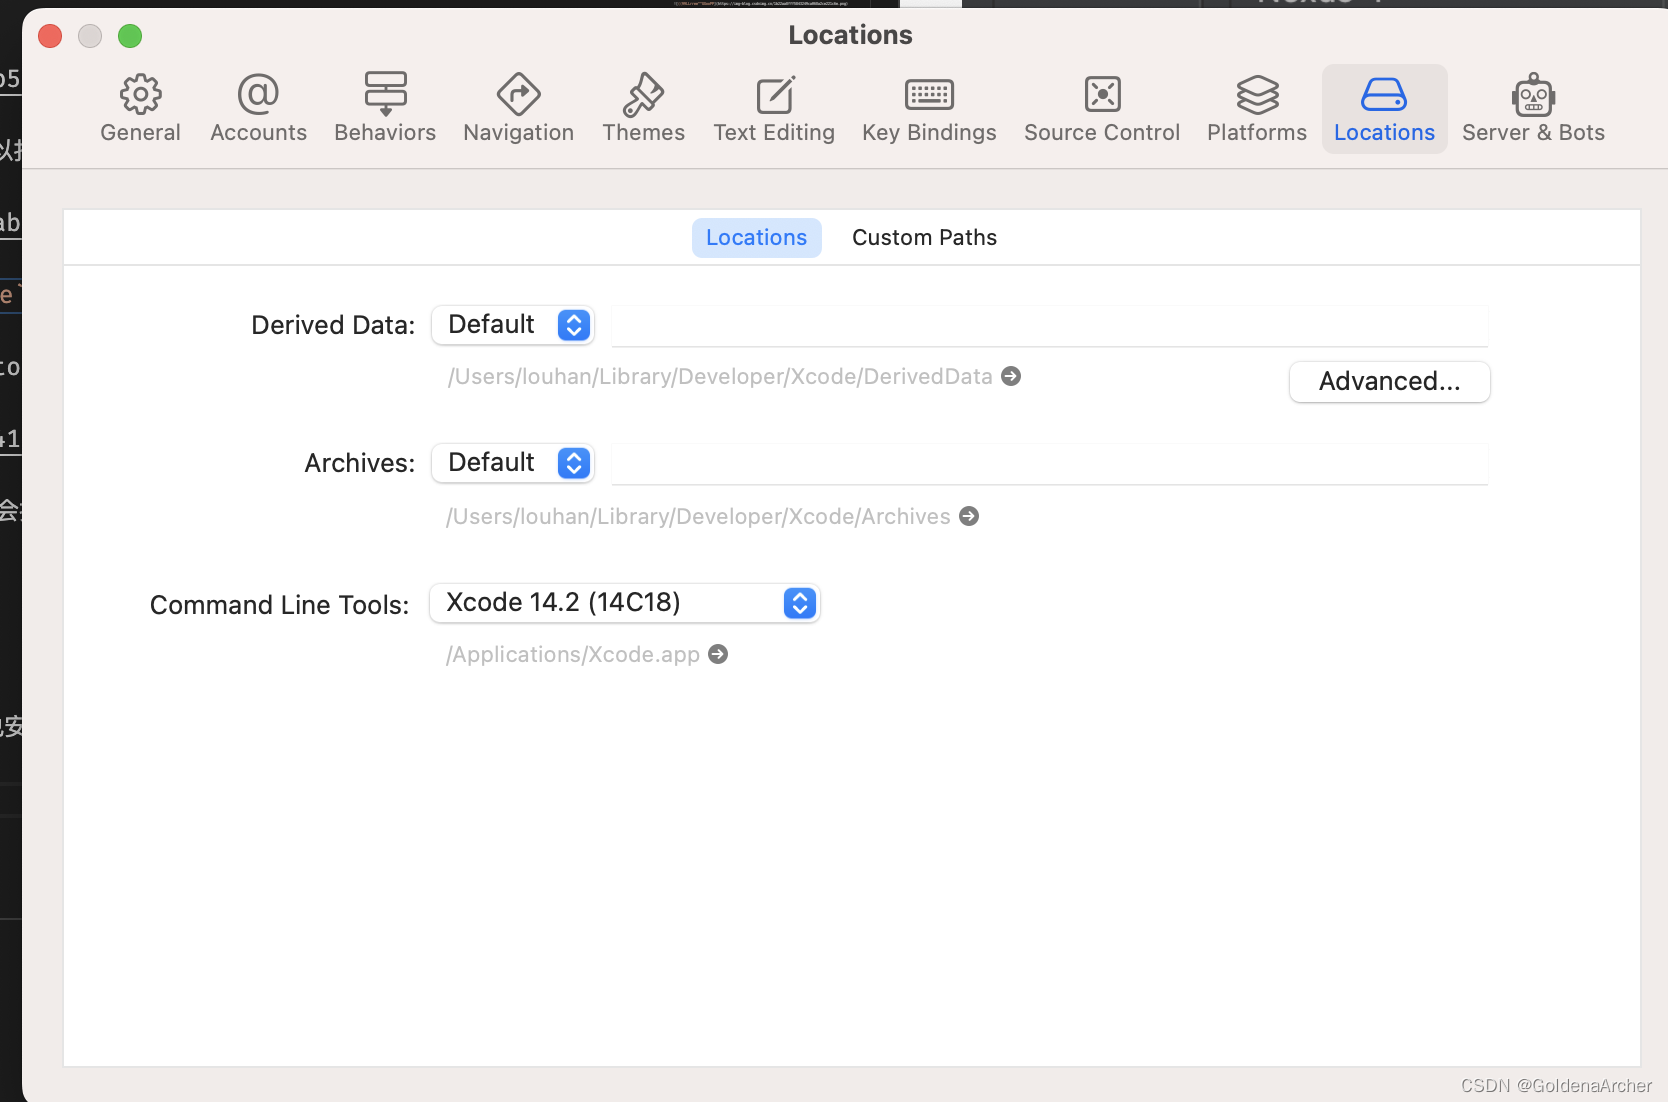This screenshot has width=1668, height=1102.
Task: Open the Command Line Tools dropdown
Action: pos(625,603)
